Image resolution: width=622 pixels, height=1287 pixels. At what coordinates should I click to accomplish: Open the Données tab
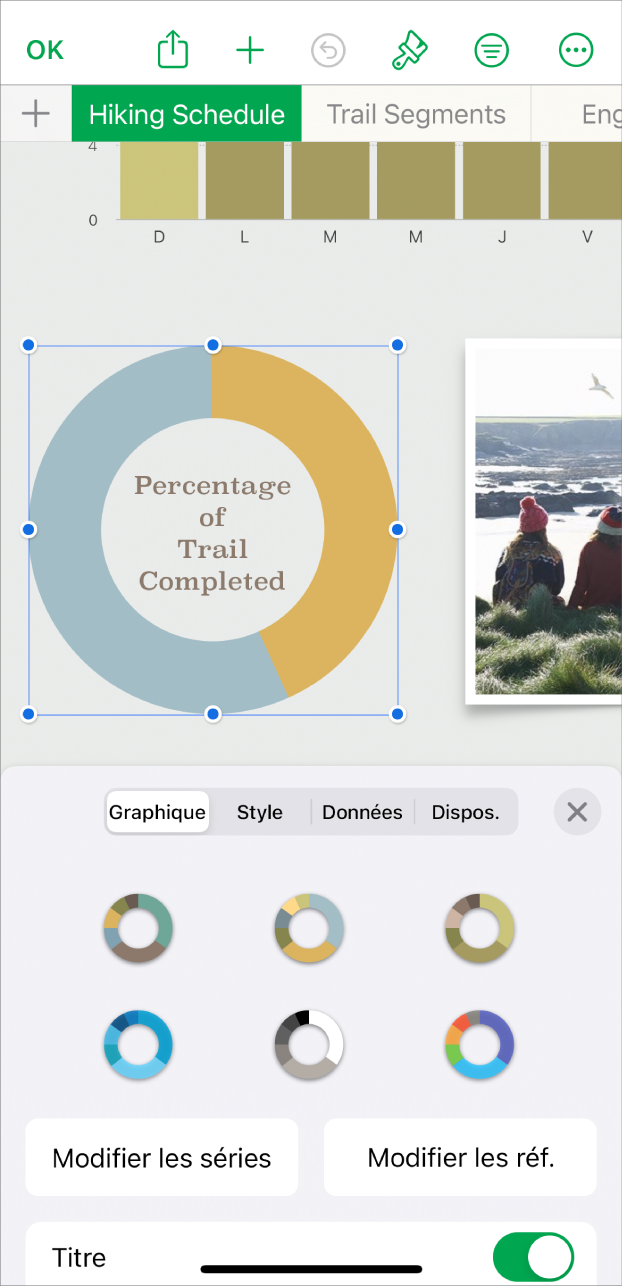point(362,812)
